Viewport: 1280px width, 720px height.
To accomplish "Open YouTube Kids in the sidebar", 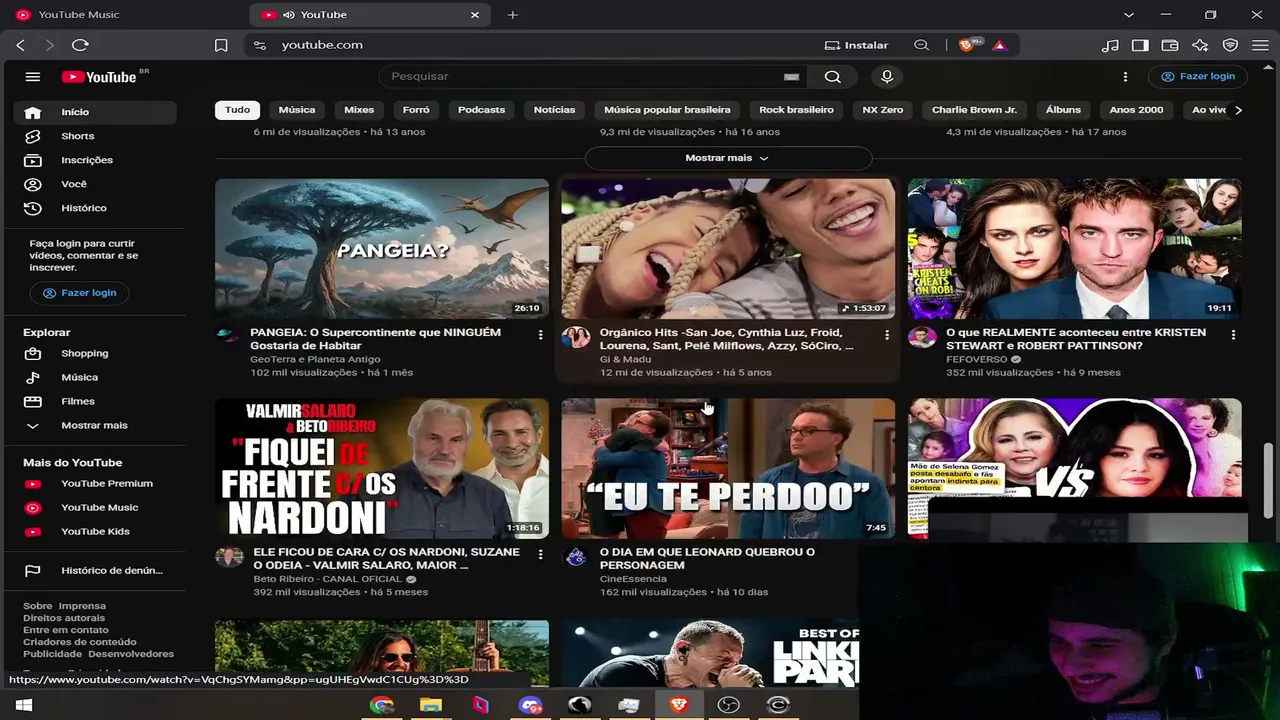I will pos(95,531).
